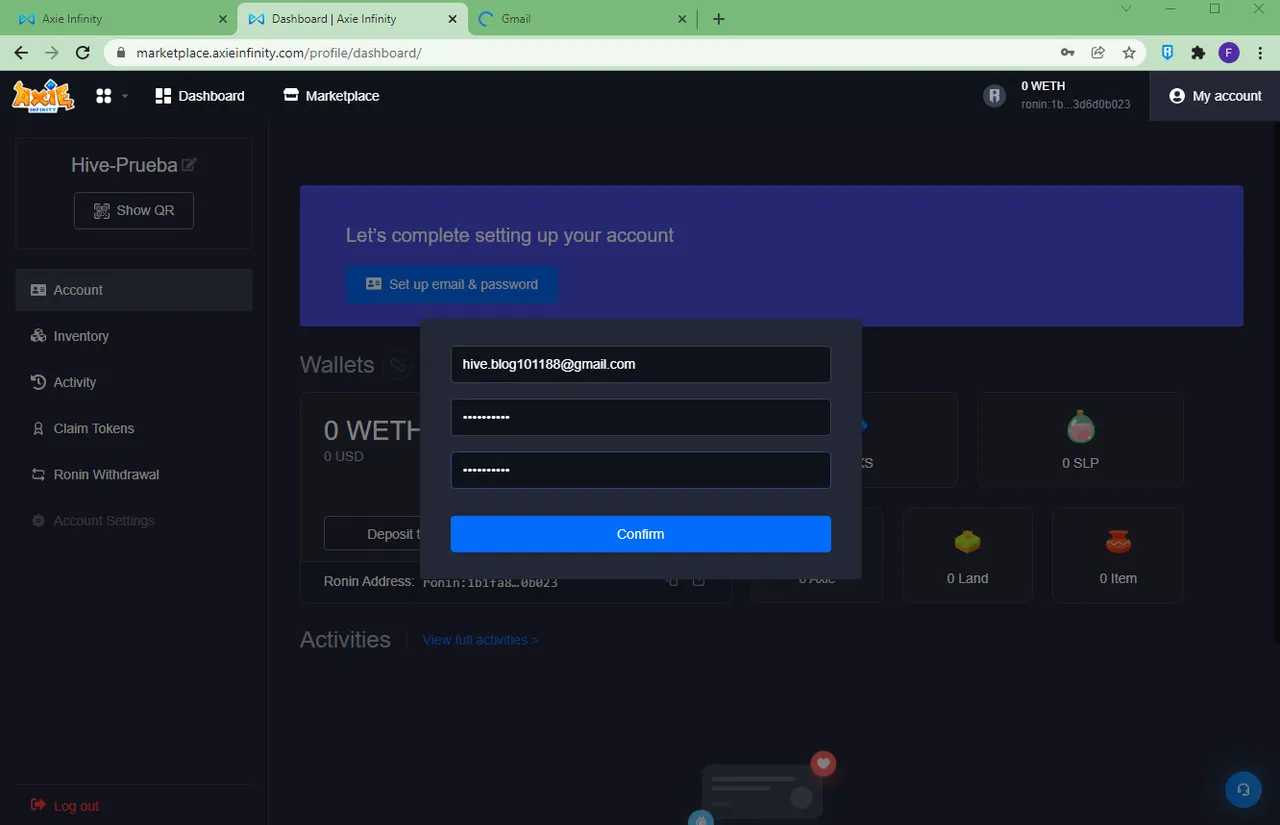Open the saved passwords key icon

(1067, 53)
